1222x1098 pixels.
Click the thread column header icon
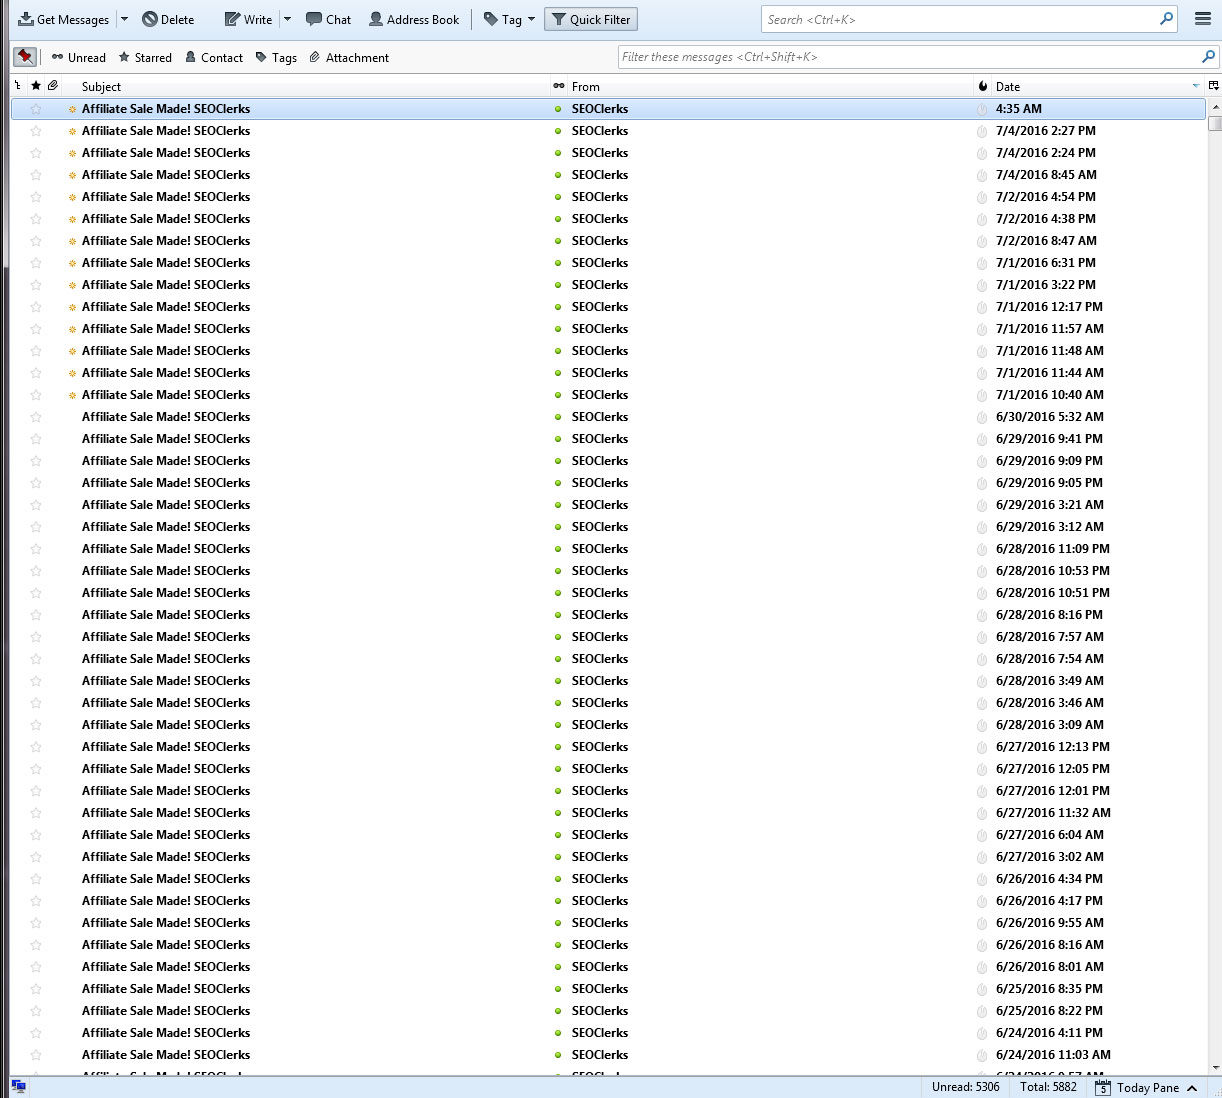tap(18, 86)
